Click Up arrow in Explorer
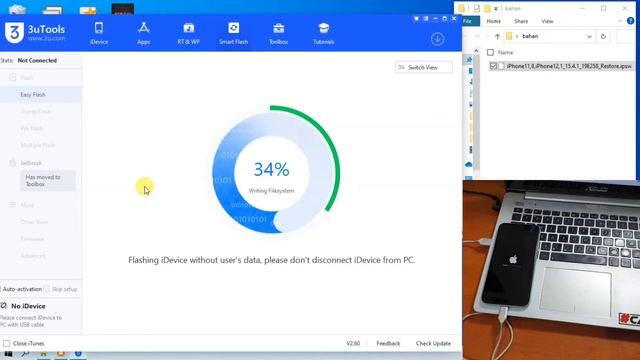Viewport: 640px width, 360px height. tap(497, 36)
